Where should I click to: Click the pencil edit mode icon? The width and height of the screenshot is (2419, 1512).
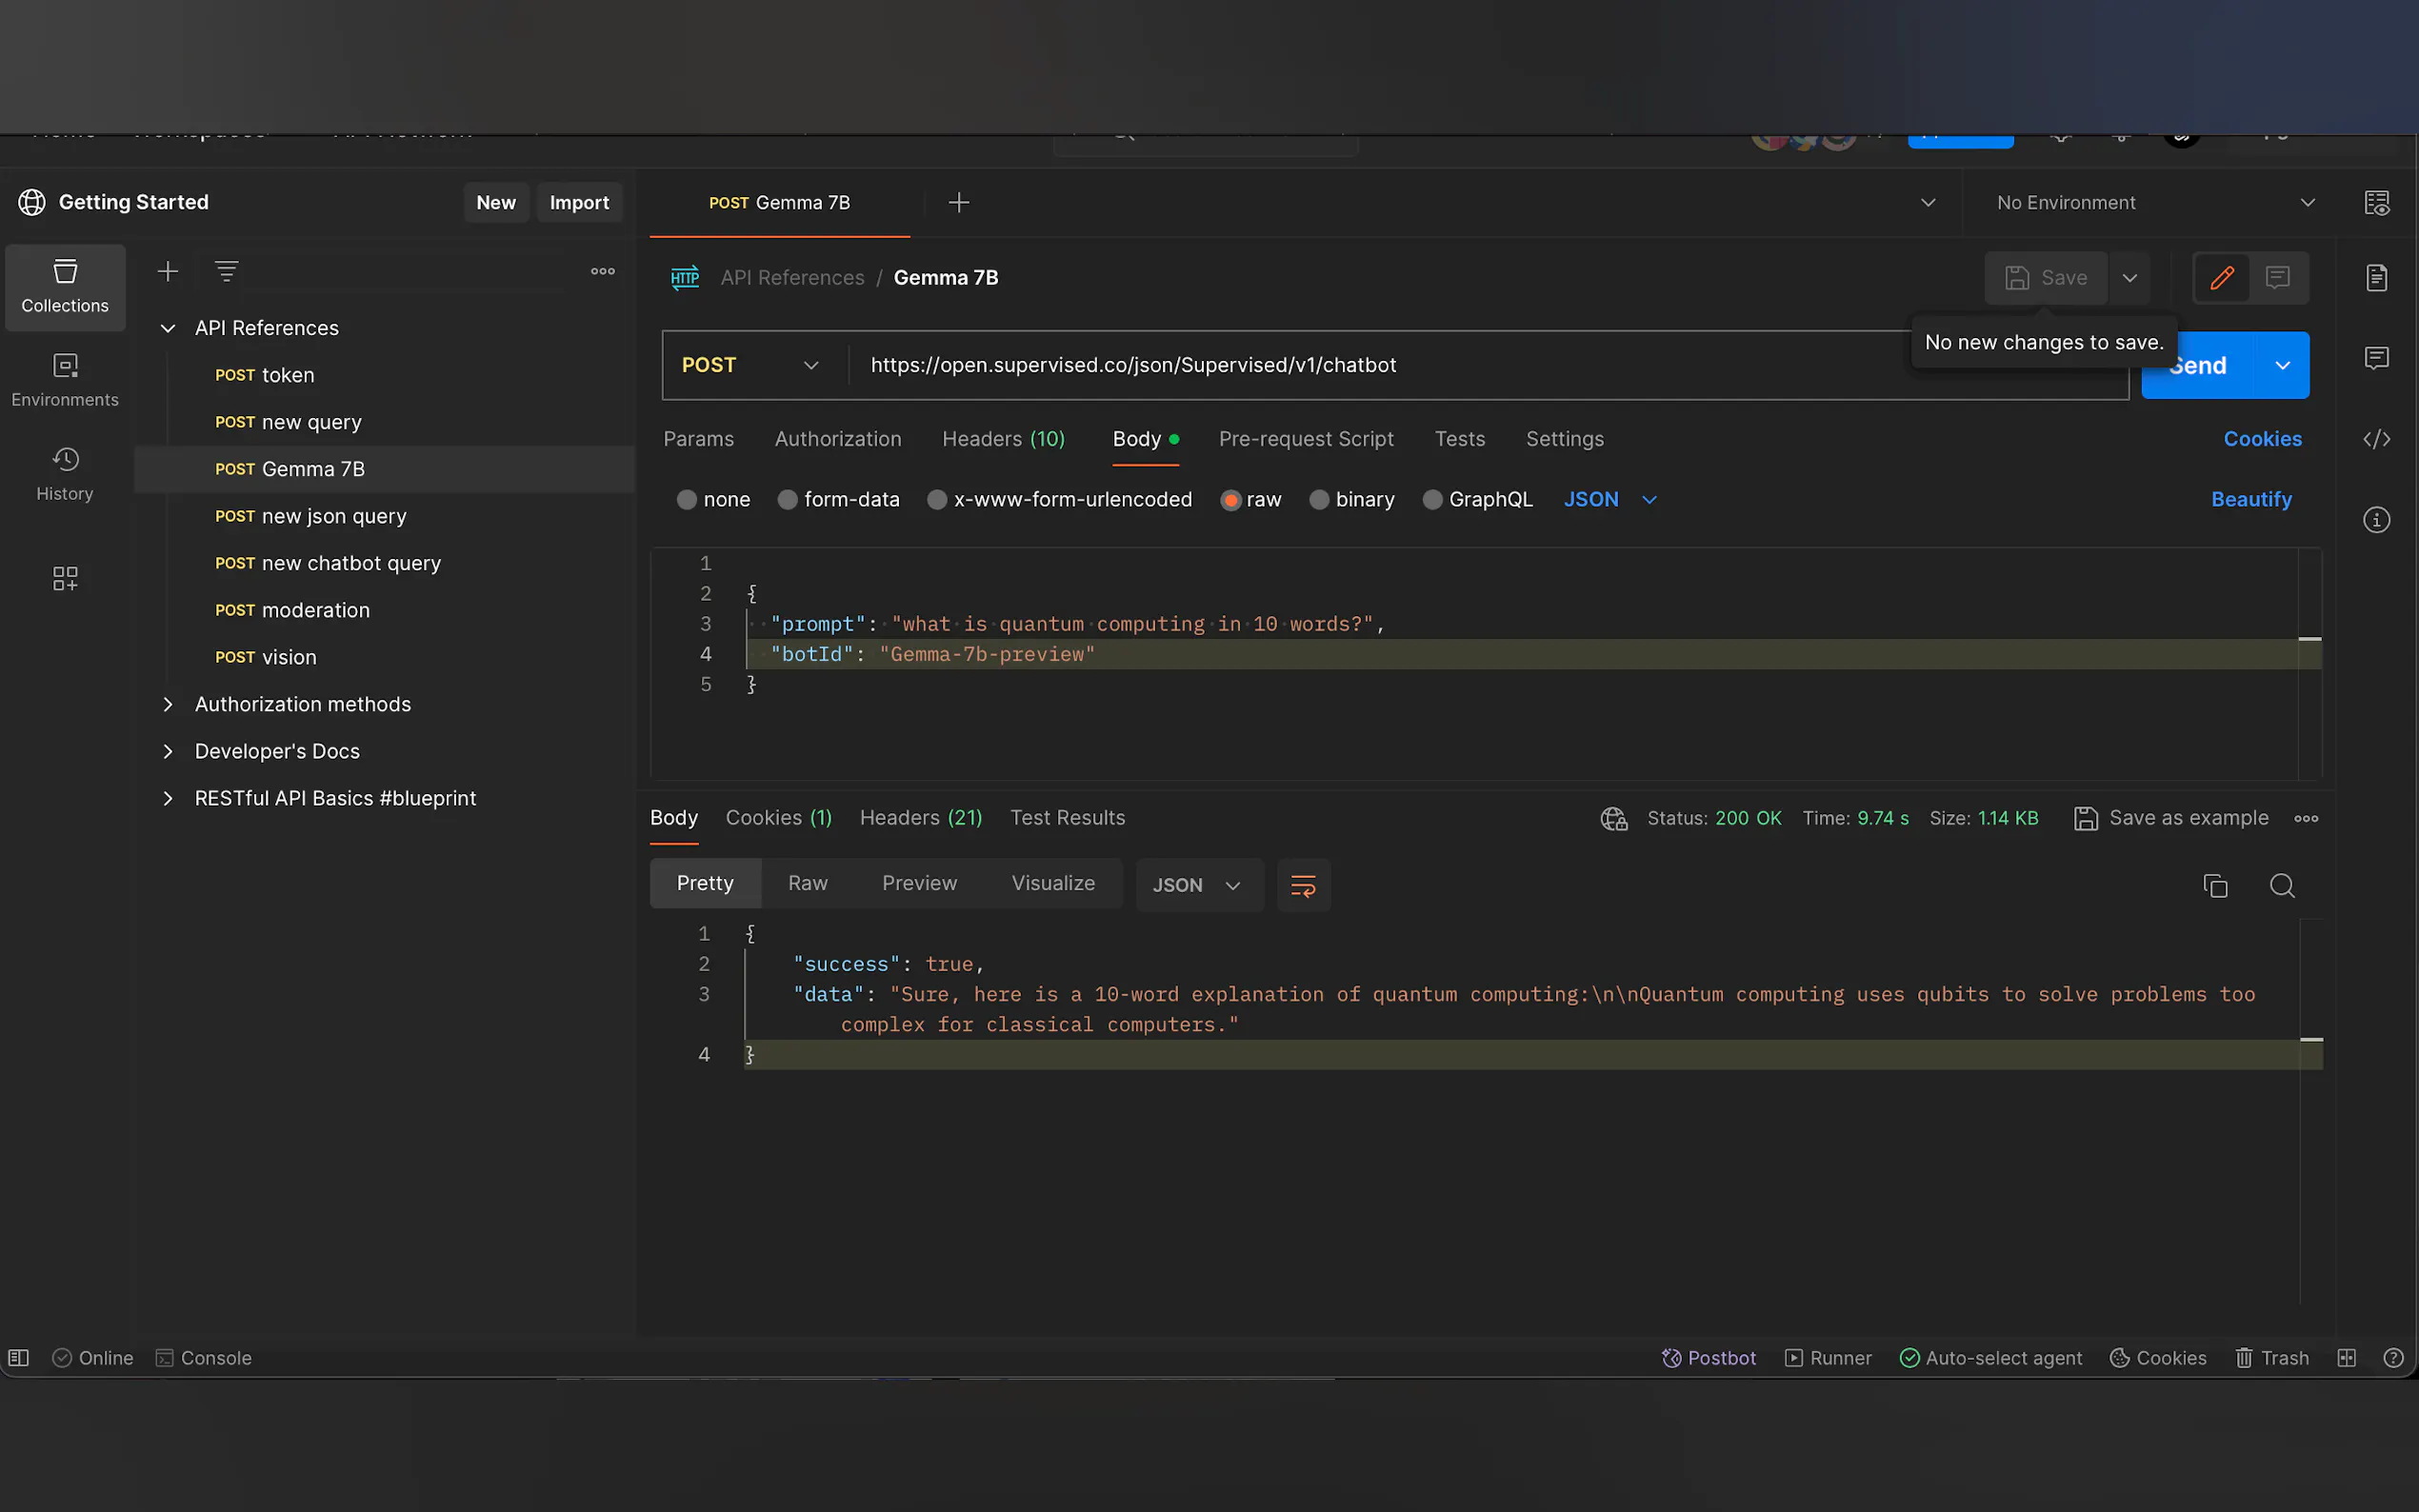tap(2221, 278)
